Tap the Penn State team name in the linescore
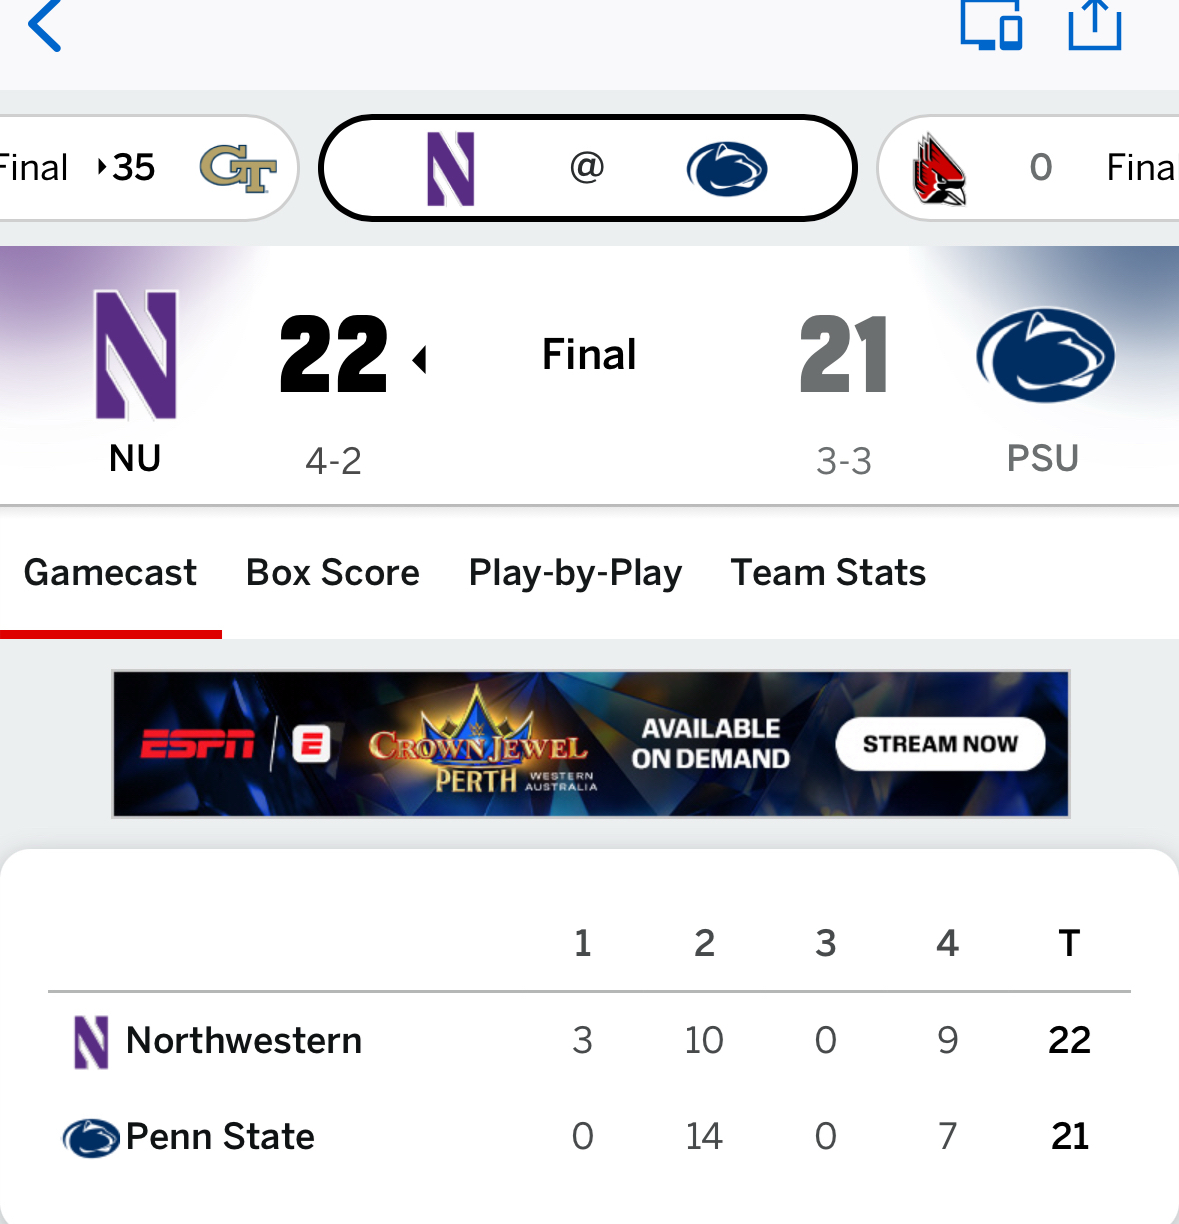This screenshot has height=1224, width=1179. (220, 1137)
